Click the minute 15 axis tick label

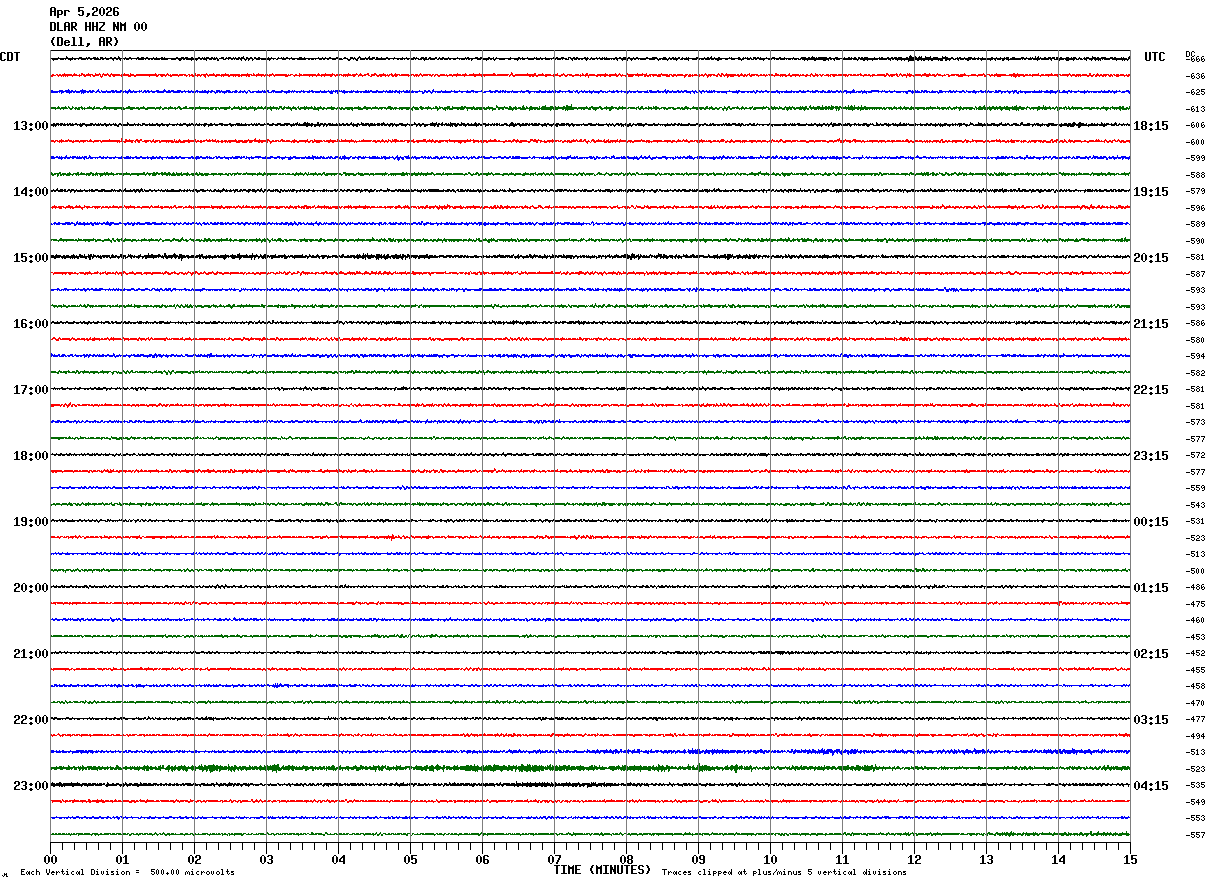click(x=1130, y=859)
